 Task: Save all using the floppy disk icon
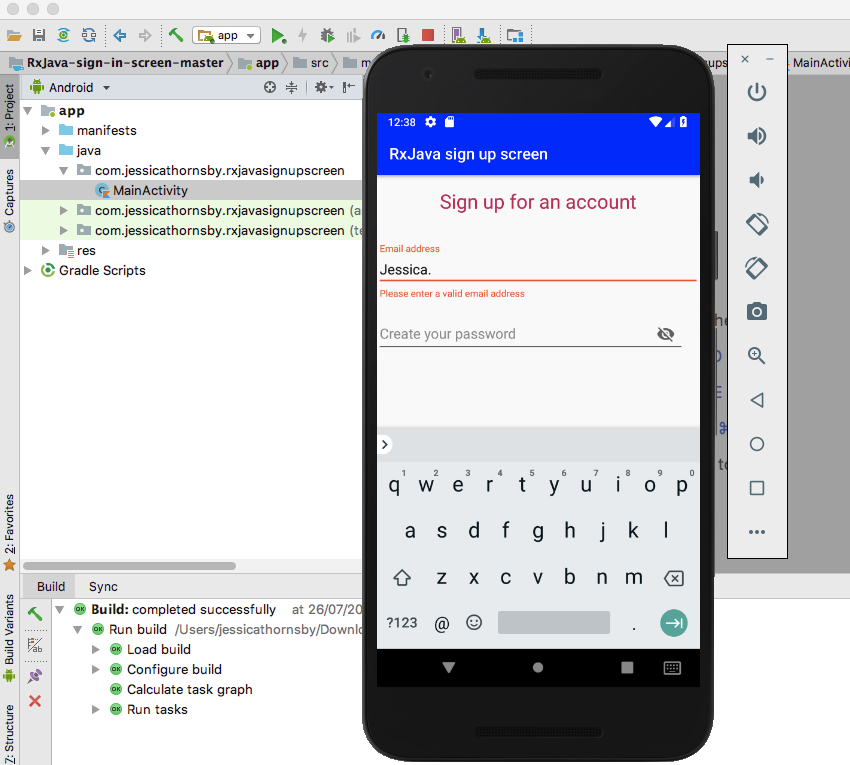tap(38, 35)
